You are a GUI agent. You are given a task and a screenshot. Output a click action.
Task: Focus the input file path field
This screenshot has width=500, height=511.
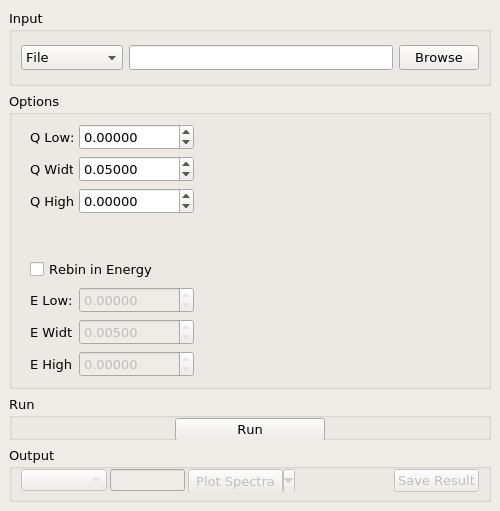[261, 58]
